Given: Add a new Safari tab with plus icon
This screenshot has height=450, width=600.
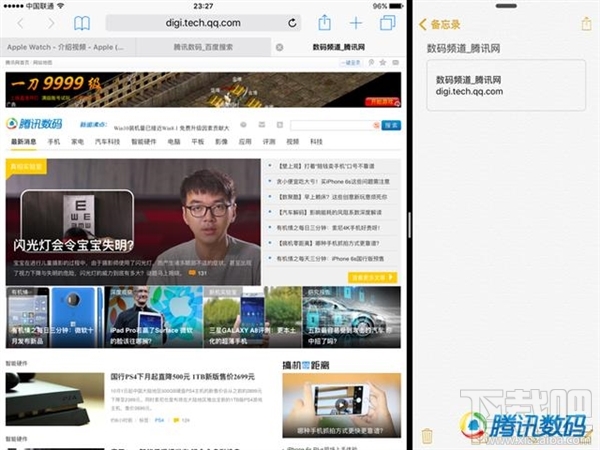Looking at the screenshot, I should pos(356,23).
